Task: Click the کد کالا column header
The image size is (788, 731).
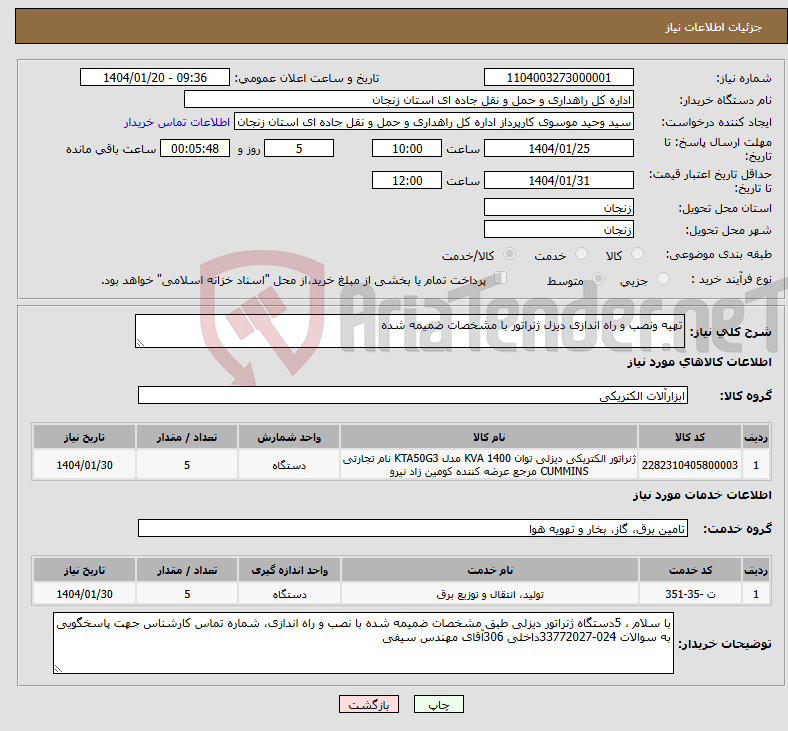Action: coord(690,437)
